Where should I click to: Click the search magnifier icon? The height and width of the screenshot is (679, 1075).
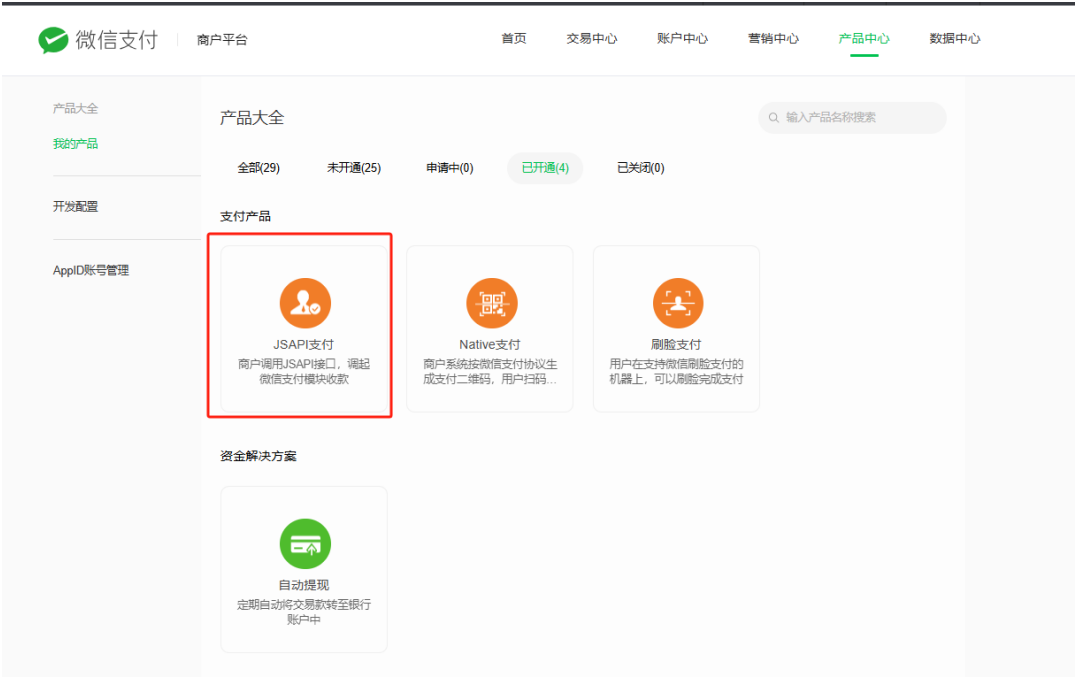pos(773,118)
